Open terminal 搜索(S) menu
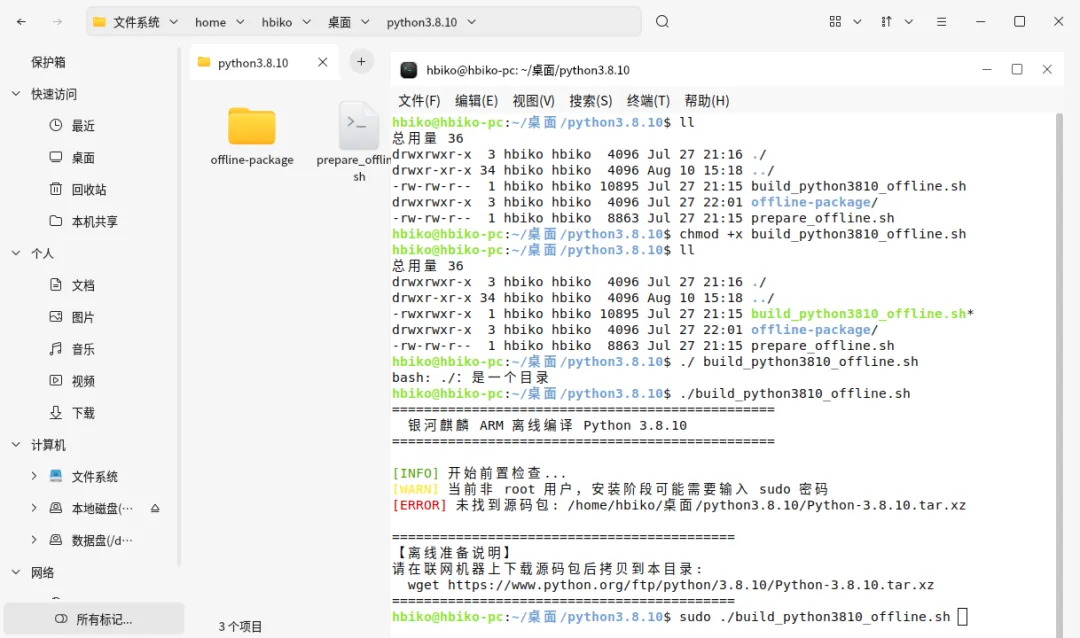Screen dimensions: 1080x638 tap(590, 101)
